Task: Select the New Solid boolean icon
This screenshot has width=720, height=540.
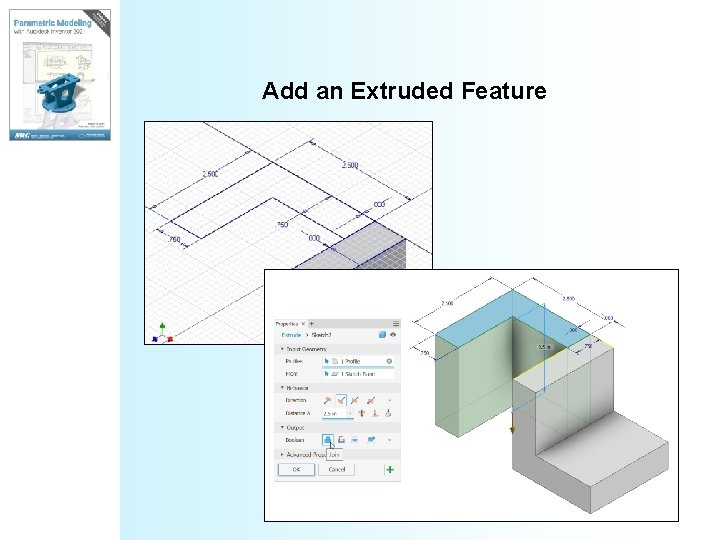Action: point(371,439)
